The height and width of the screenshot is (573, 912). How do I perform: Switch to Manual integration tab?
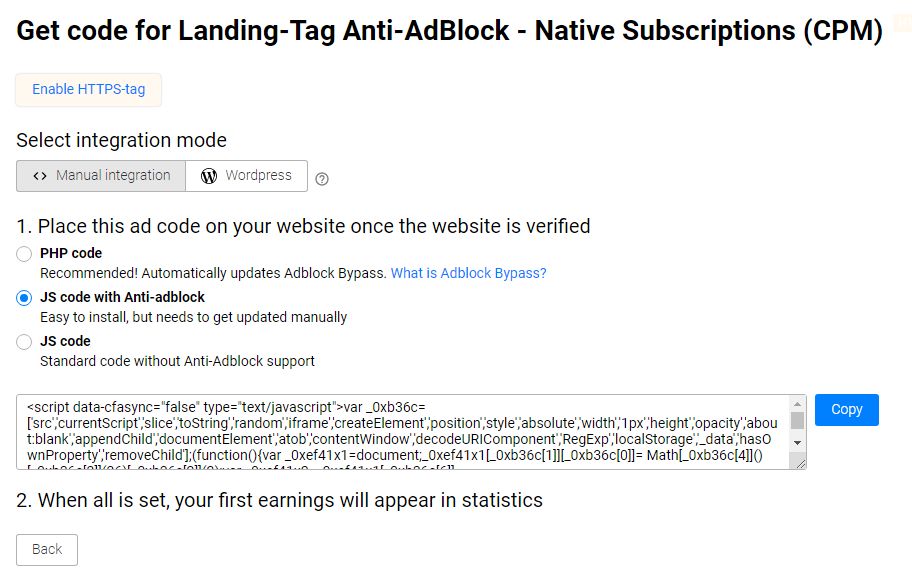click(x=101, y=176)
